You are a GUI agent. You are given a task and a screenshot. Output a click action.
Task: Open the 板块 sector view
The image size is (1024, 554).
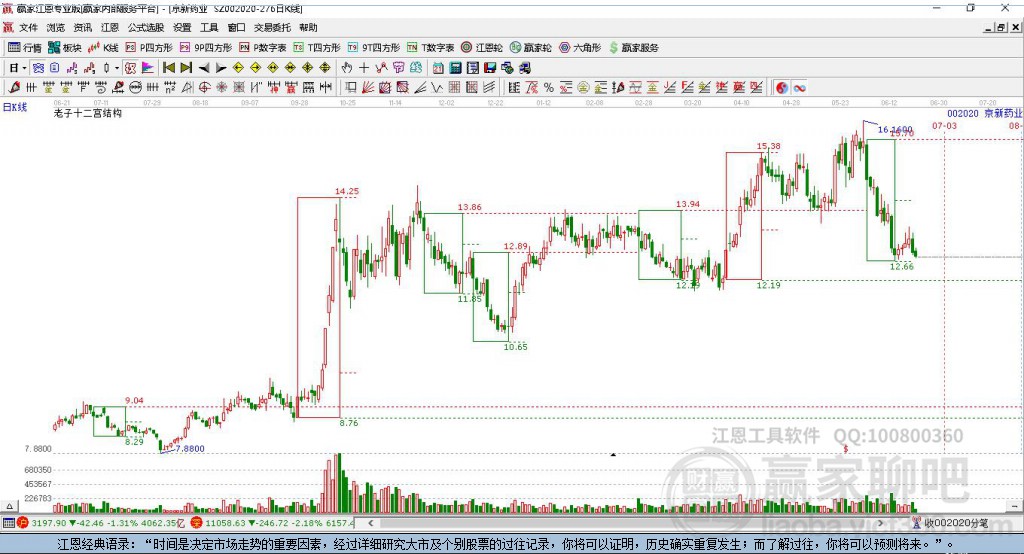(65, 48)
